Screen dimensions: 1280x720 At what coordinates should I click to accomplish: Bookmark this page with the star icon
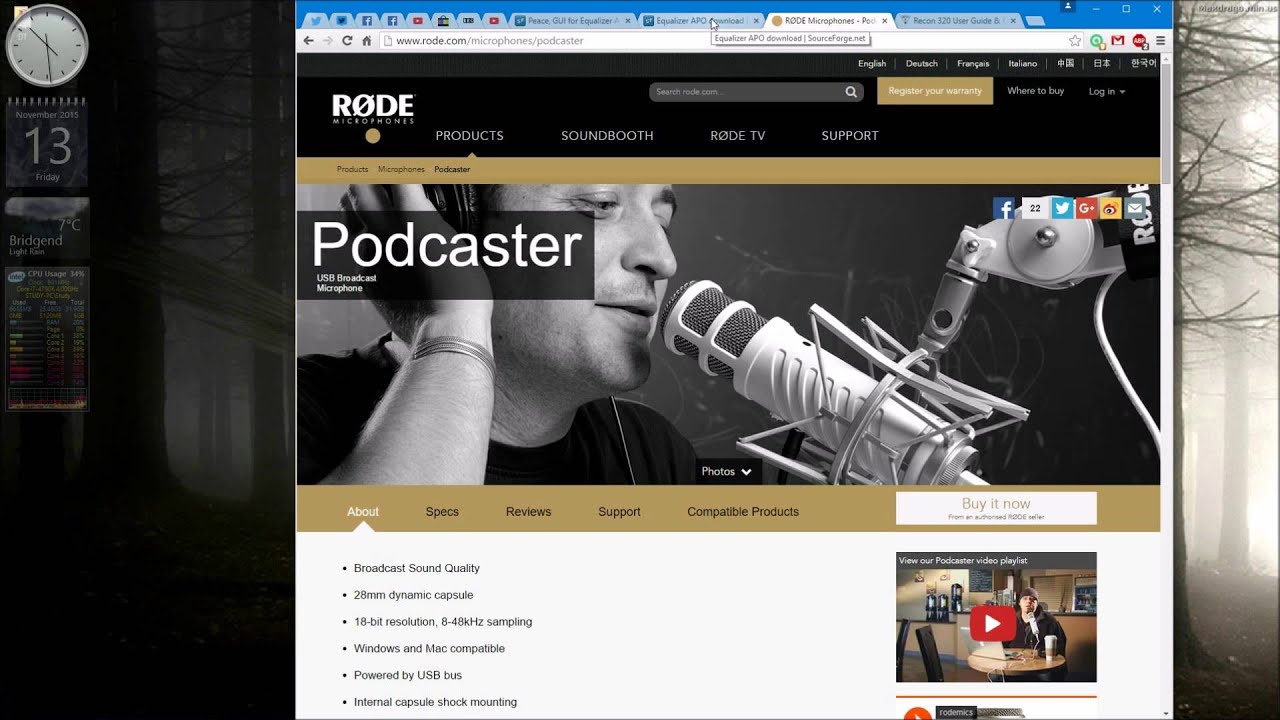point(1075,41)
